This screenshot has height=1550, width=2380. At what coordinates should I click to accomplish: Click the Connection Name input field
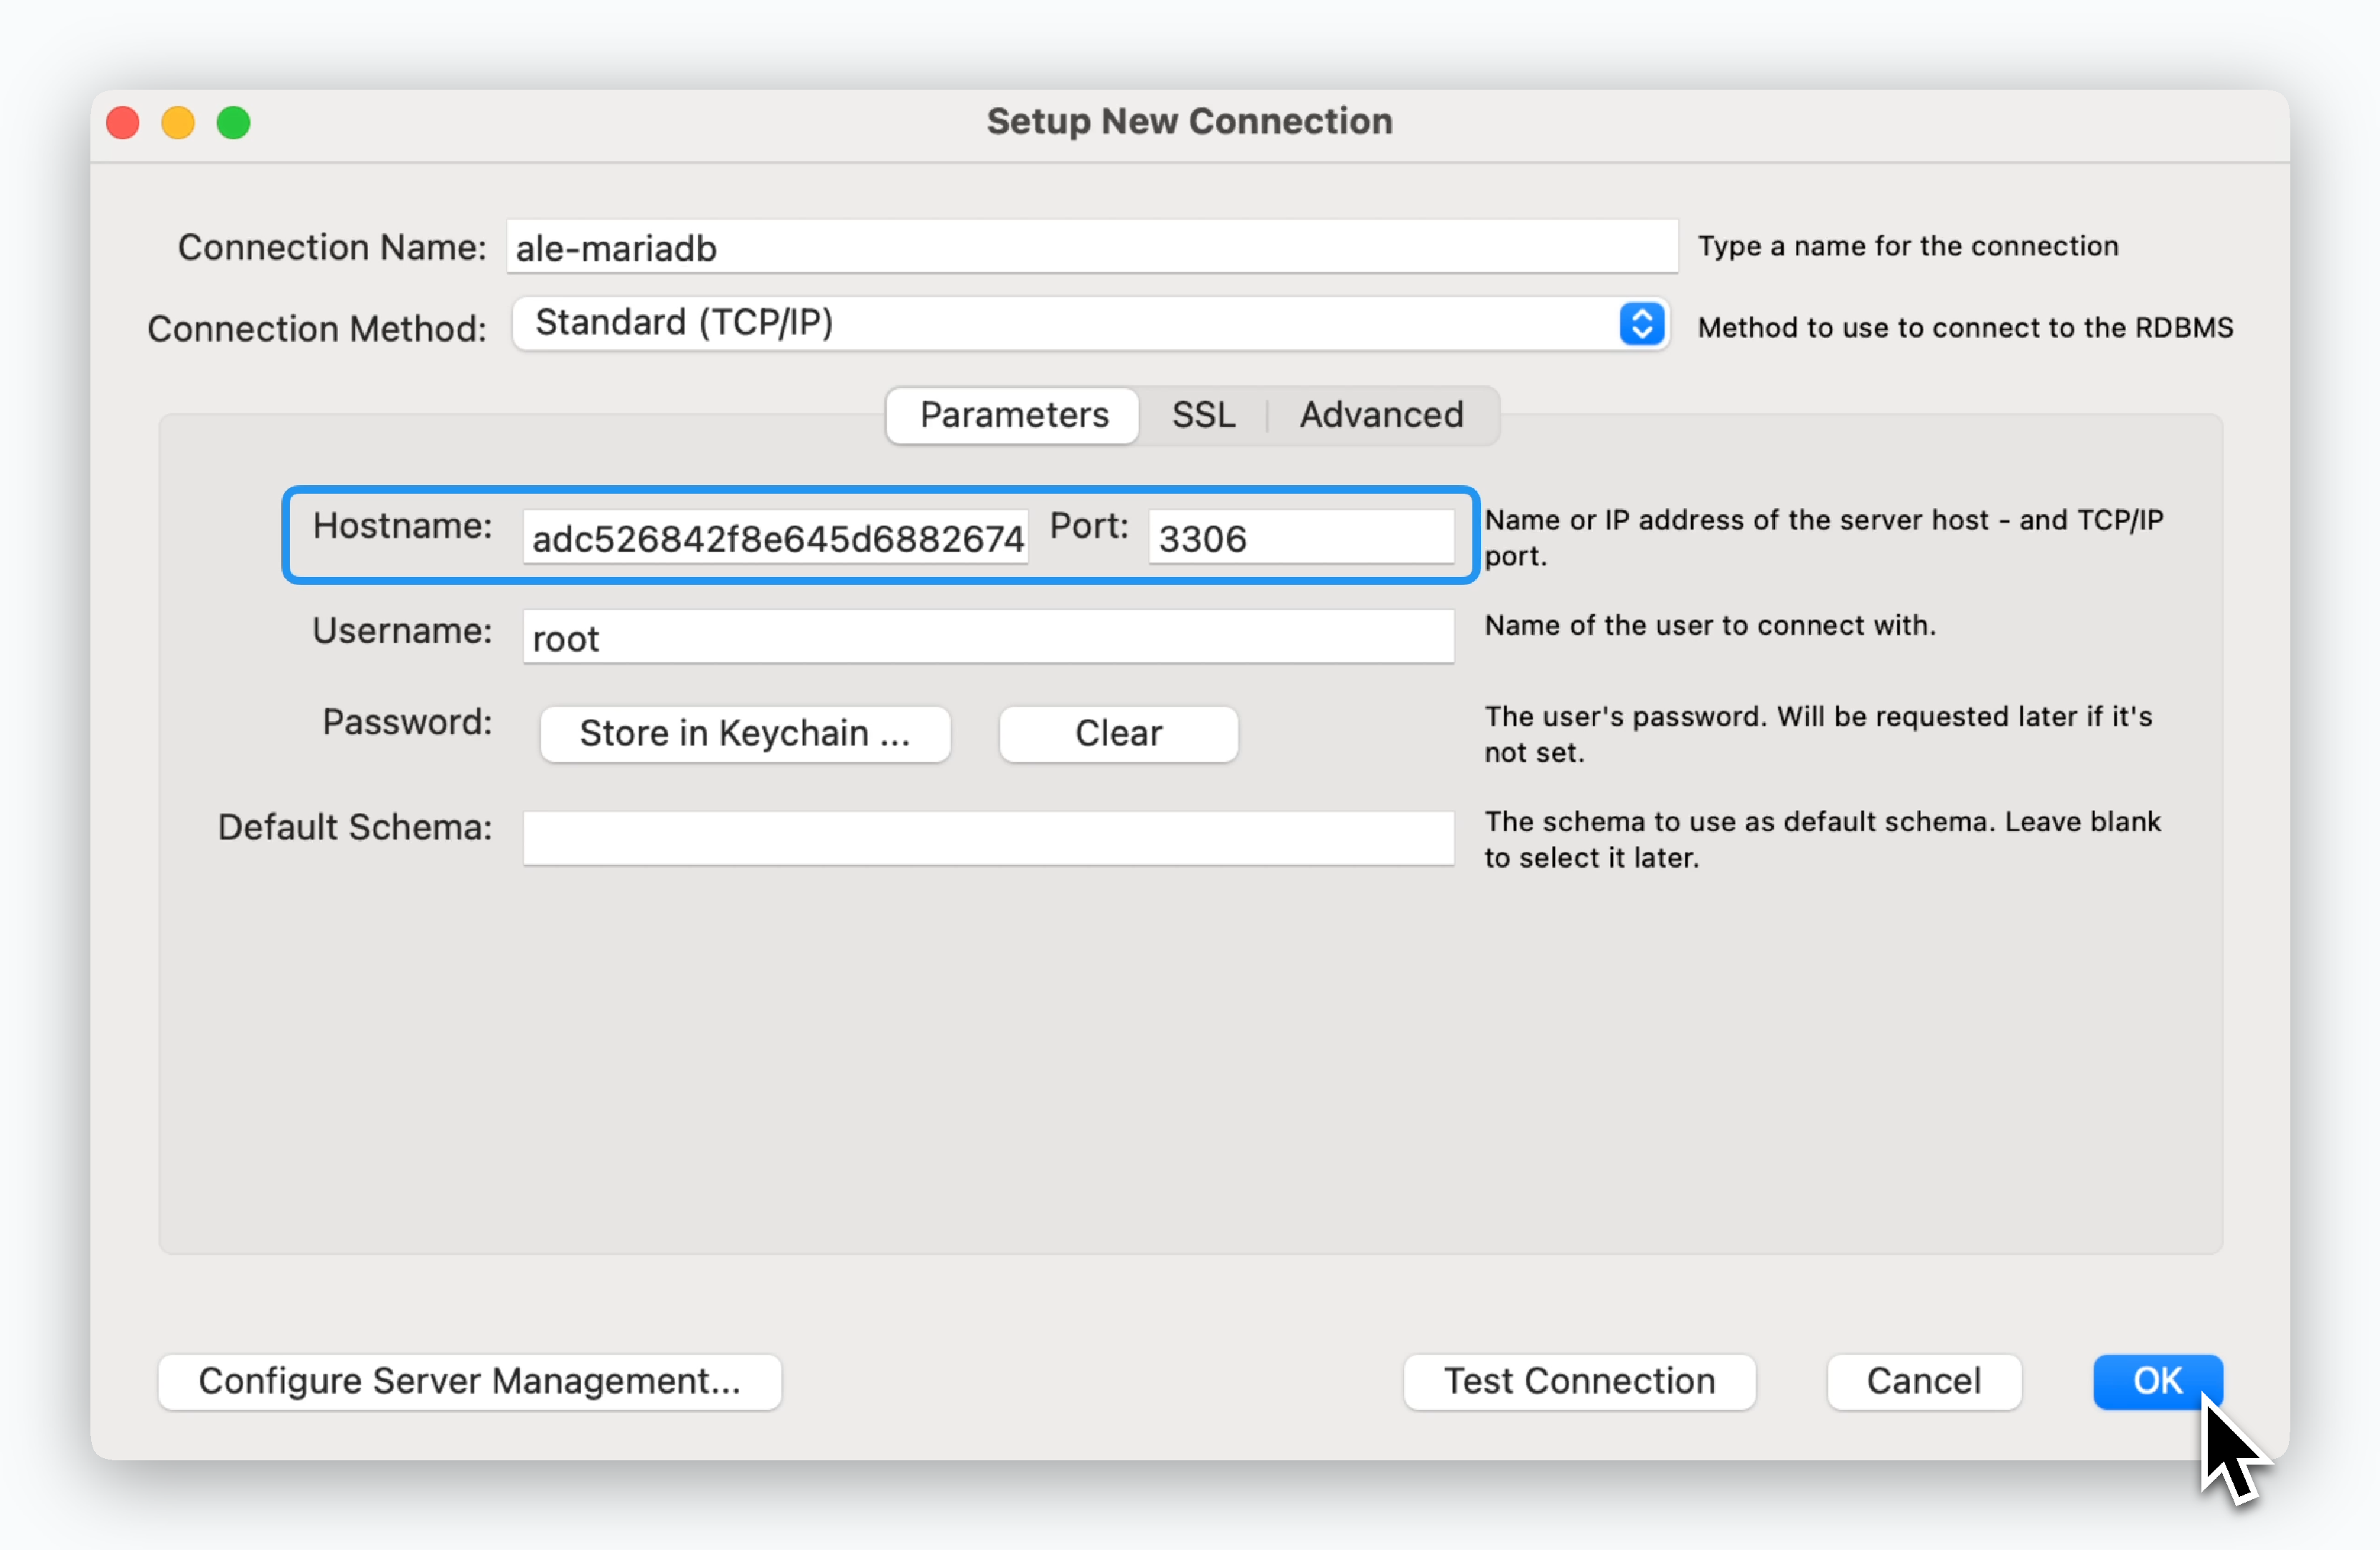[x=1091, y=247]
